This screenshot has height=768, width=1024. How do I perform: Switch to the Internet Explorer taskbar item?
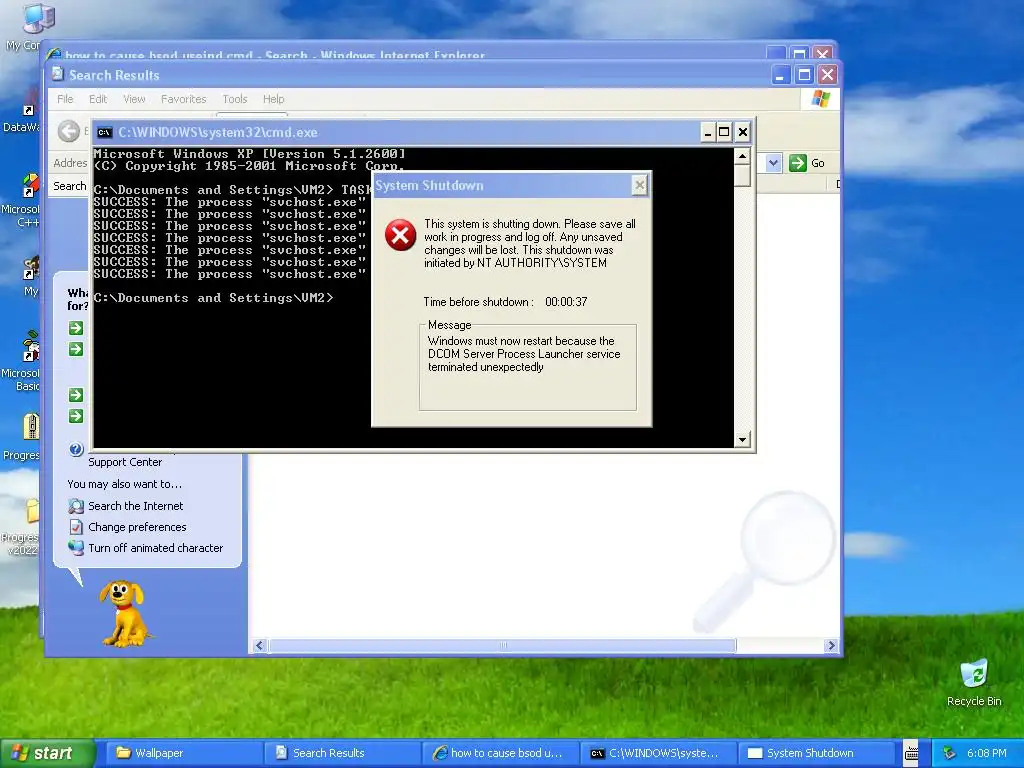(x=501, y=753)
